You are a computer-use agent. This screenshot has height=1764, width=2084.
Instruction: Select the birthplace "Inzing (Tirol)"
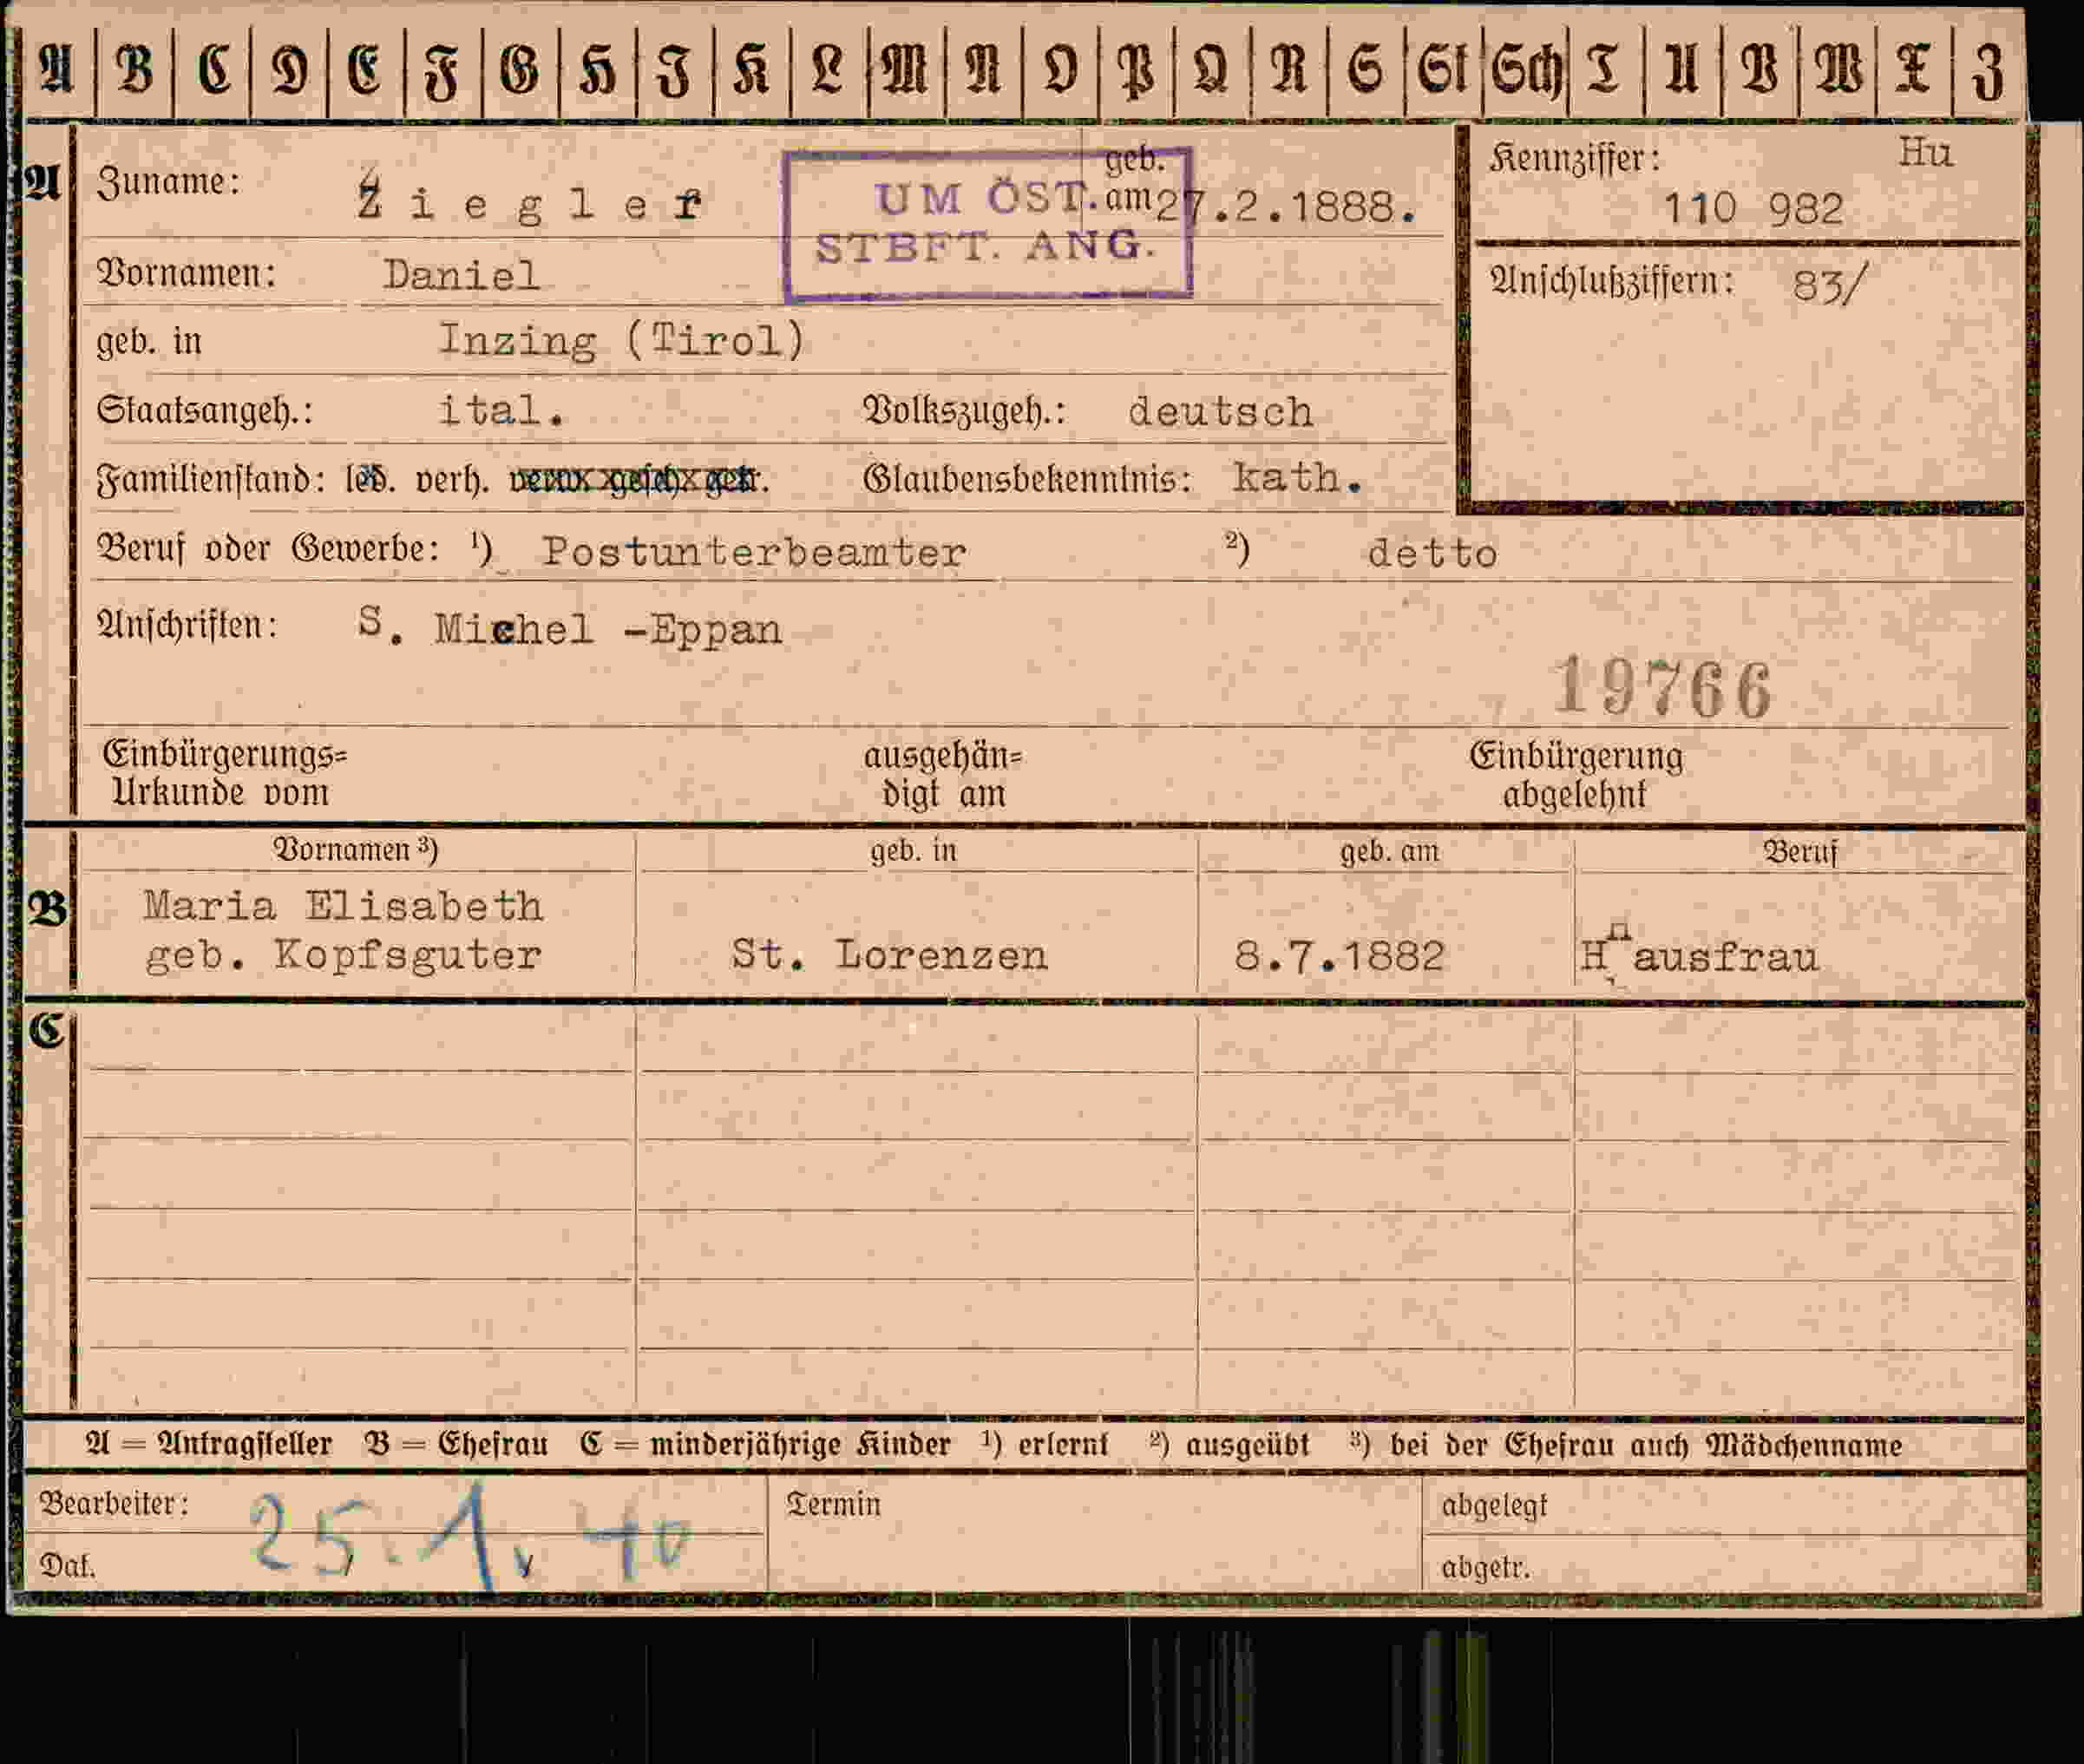622,341
